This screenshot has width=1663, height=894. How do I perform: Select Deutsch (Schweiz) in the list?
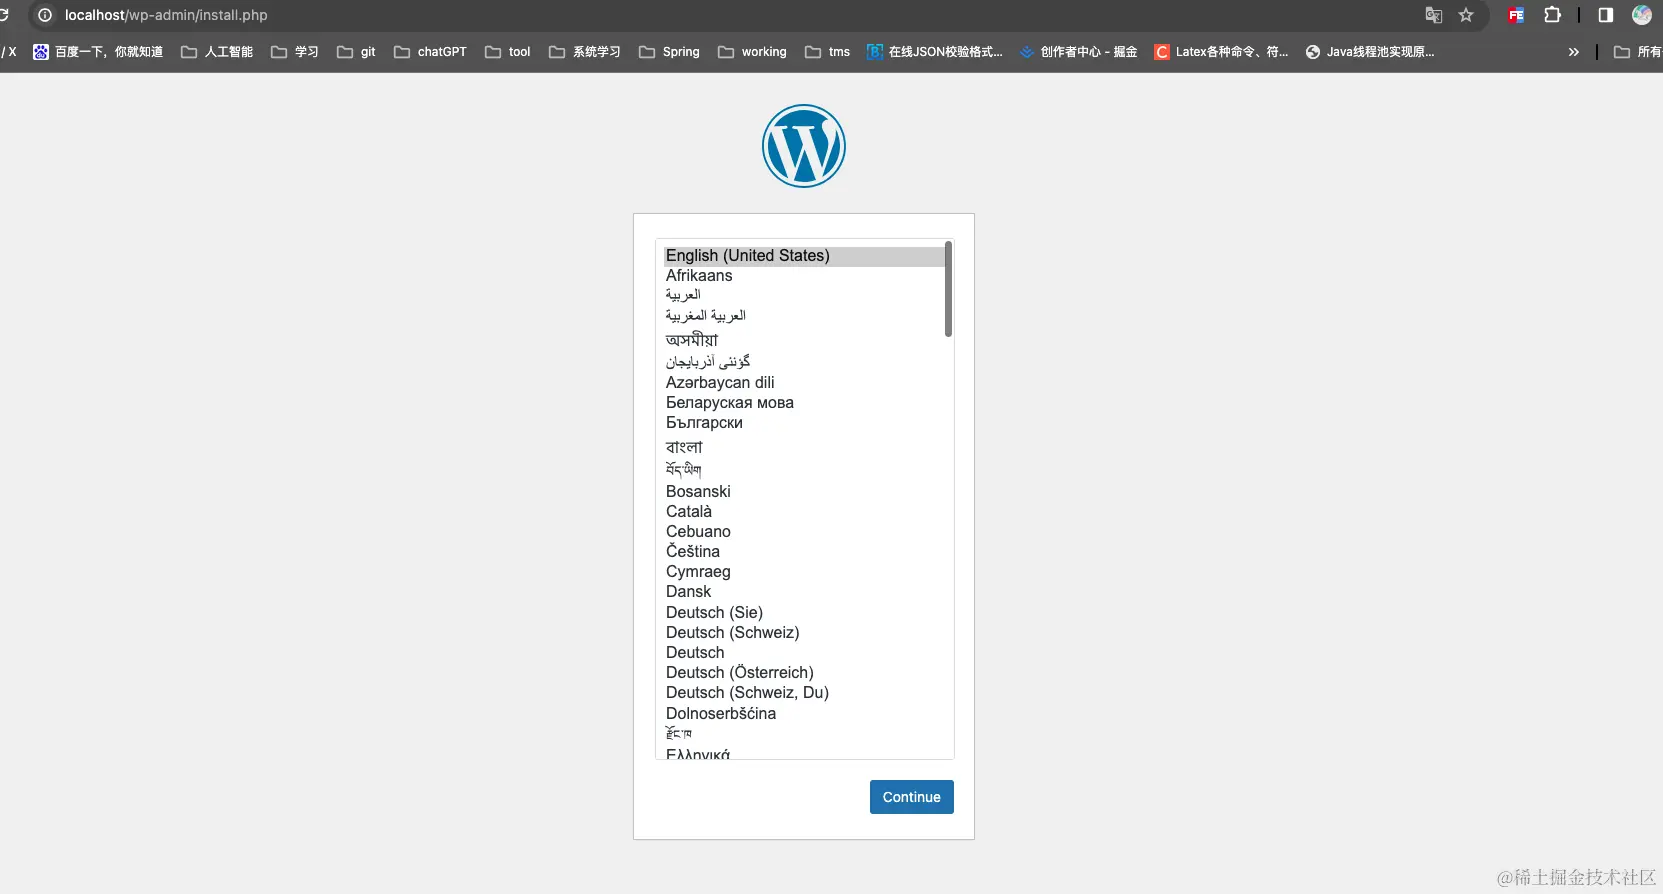pyautogui.click(x=804, y=633)
